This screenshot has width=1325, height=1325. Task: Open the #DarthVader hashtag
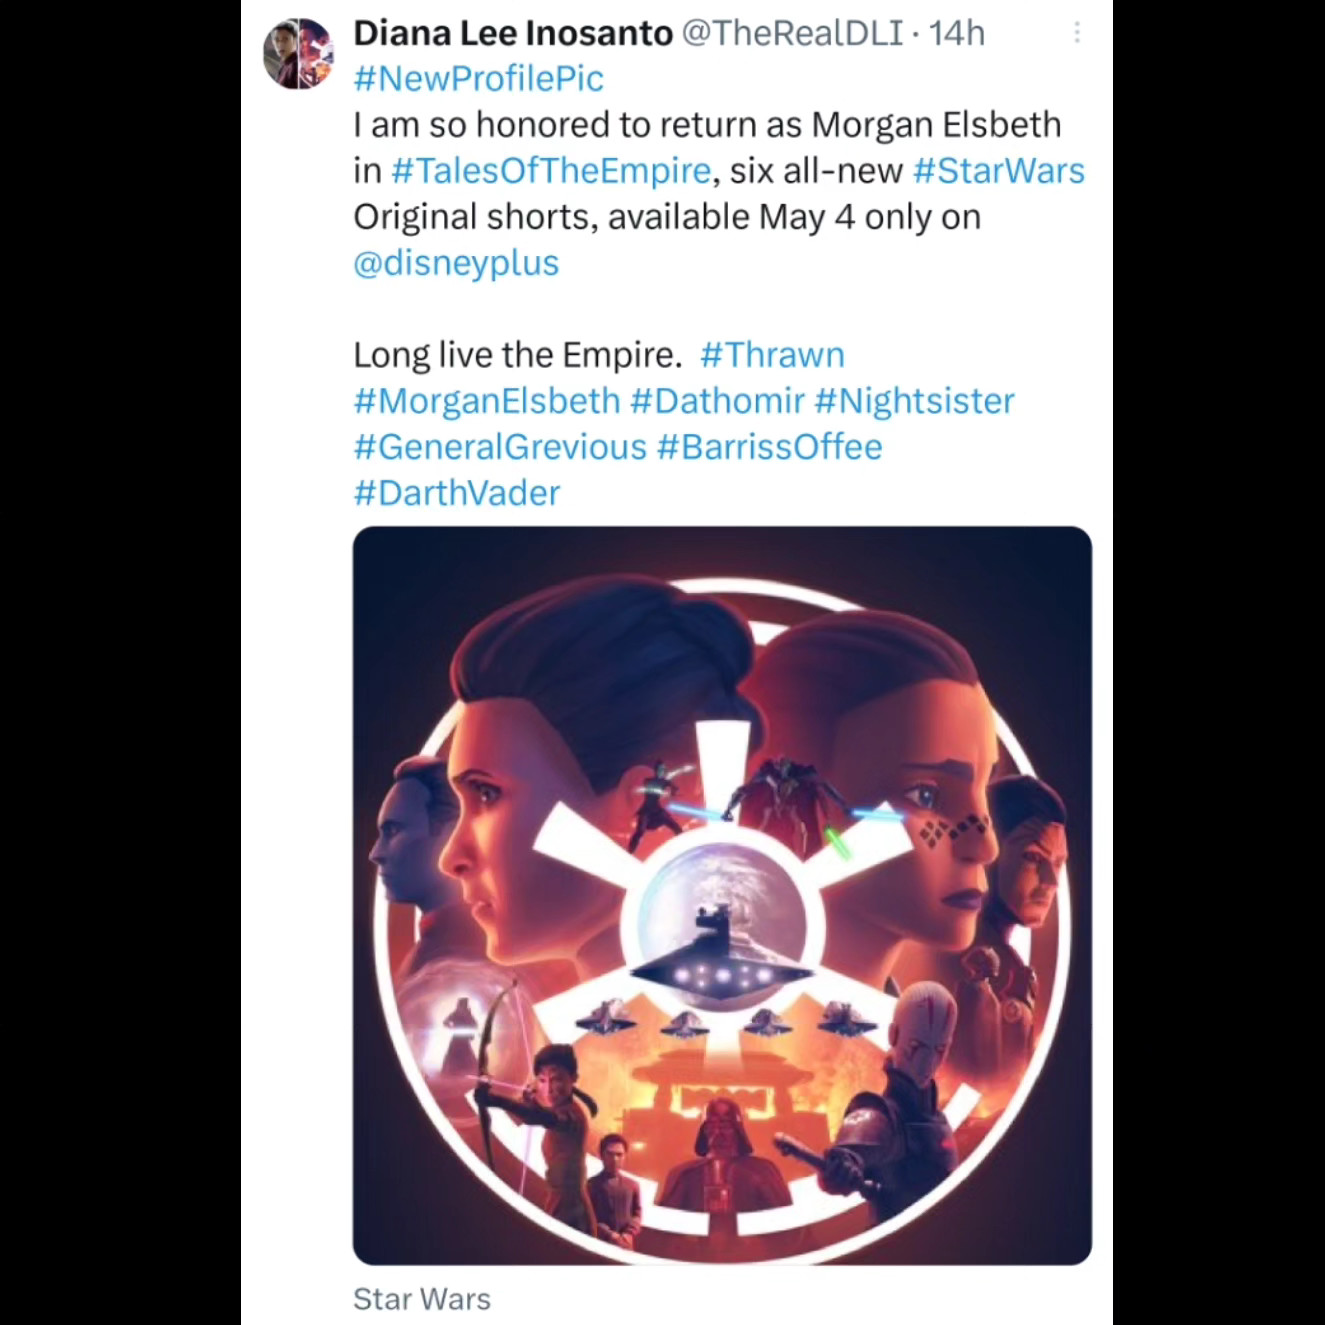point(457,493)
